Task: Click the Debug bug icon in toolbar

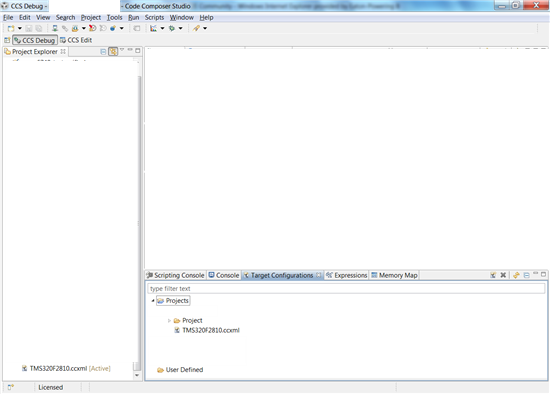Action: point(172,28)
